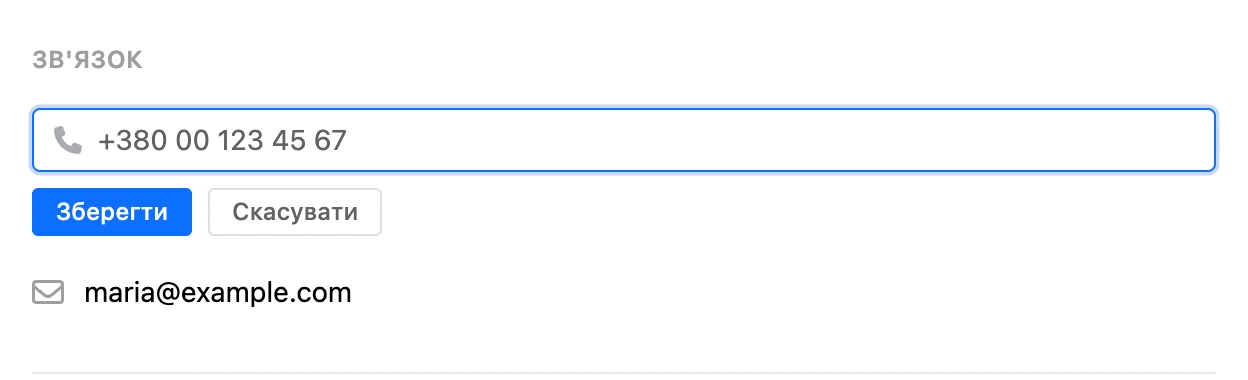
Task: Click the blue Зберегти button
Action: coord(112,212)
